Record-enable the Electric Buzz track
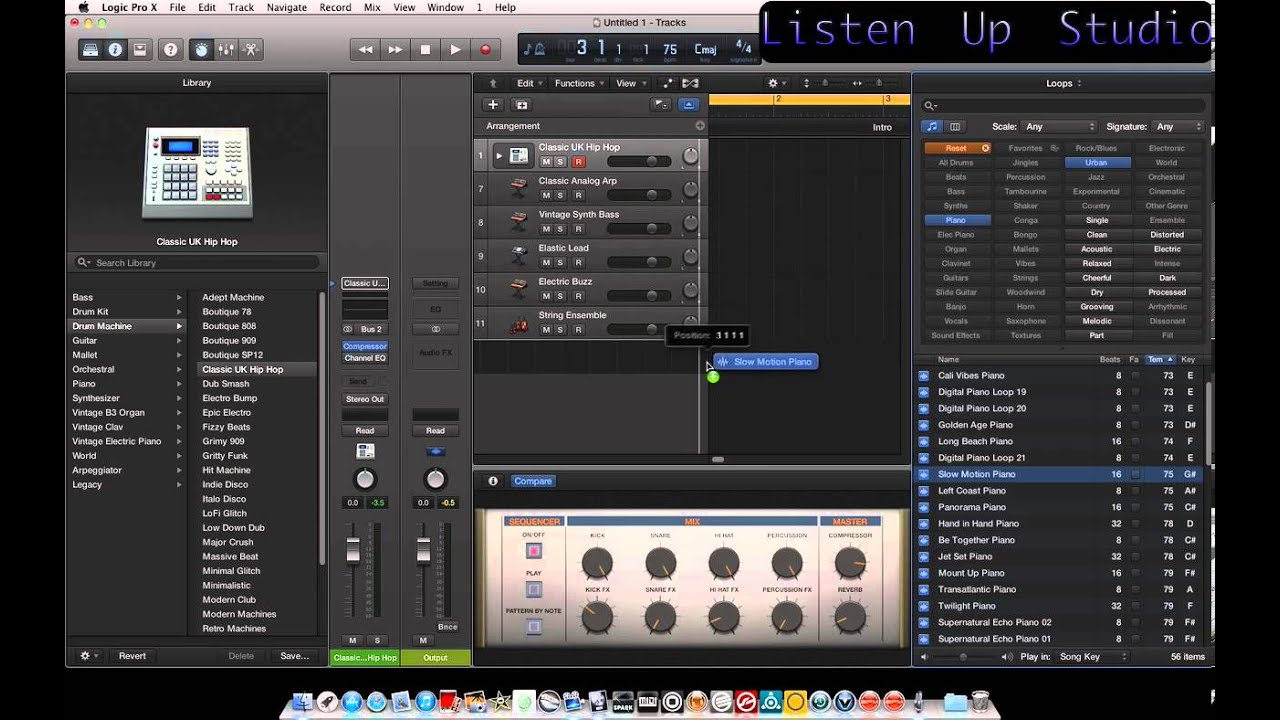This screenshot has width=1280, height=720. click(578, 296)
